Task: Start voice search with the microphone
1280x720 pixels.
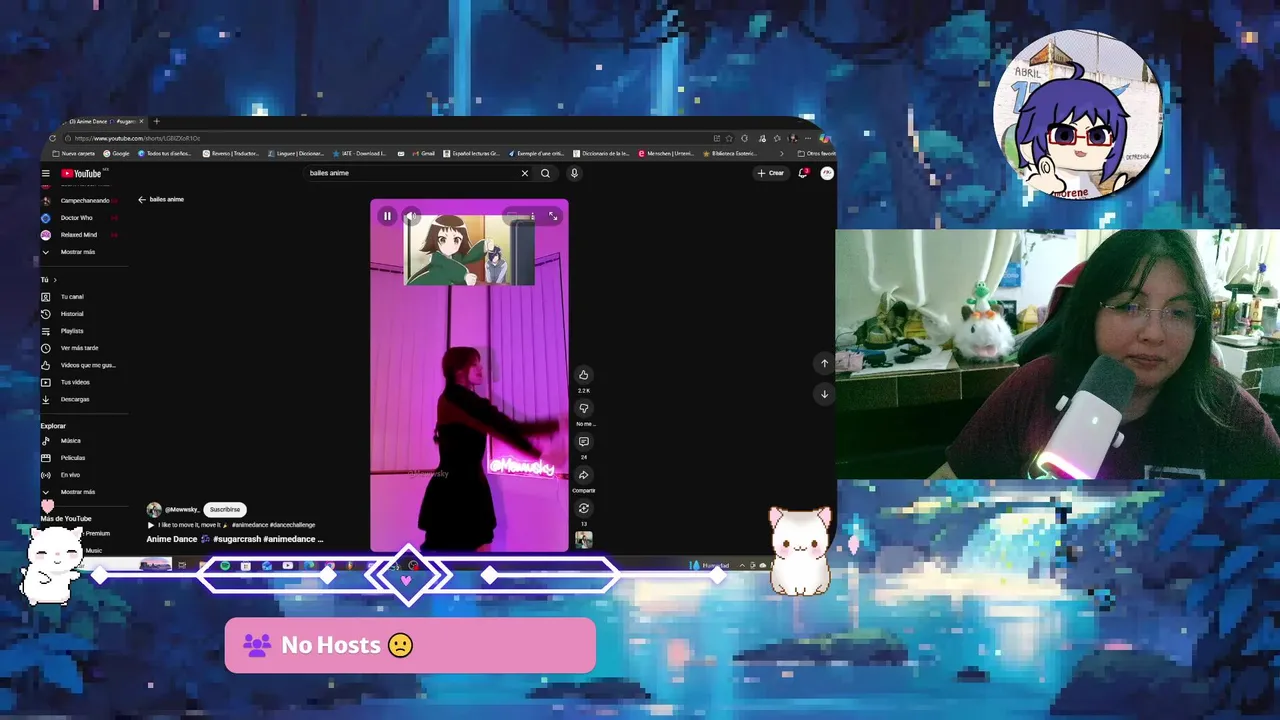Action: point(574,173)
